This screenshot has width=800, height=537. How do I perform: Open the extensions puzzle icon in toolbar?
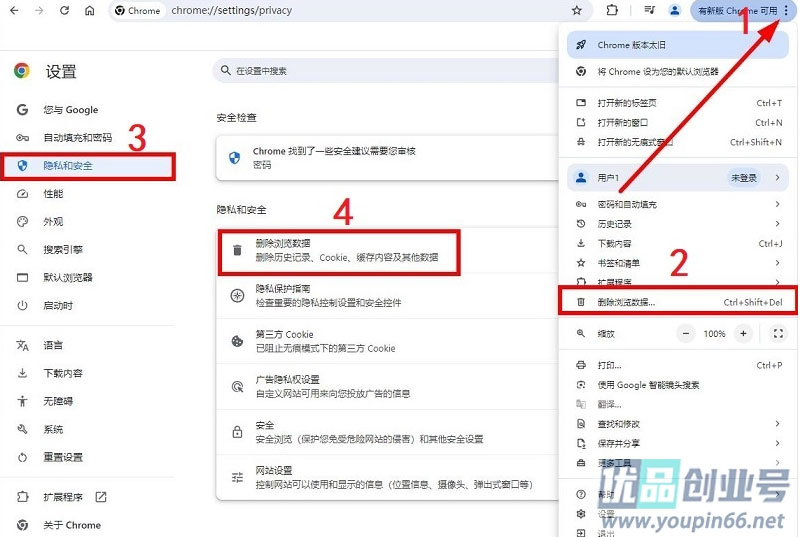pyautogui.click(x=612, y=11)
